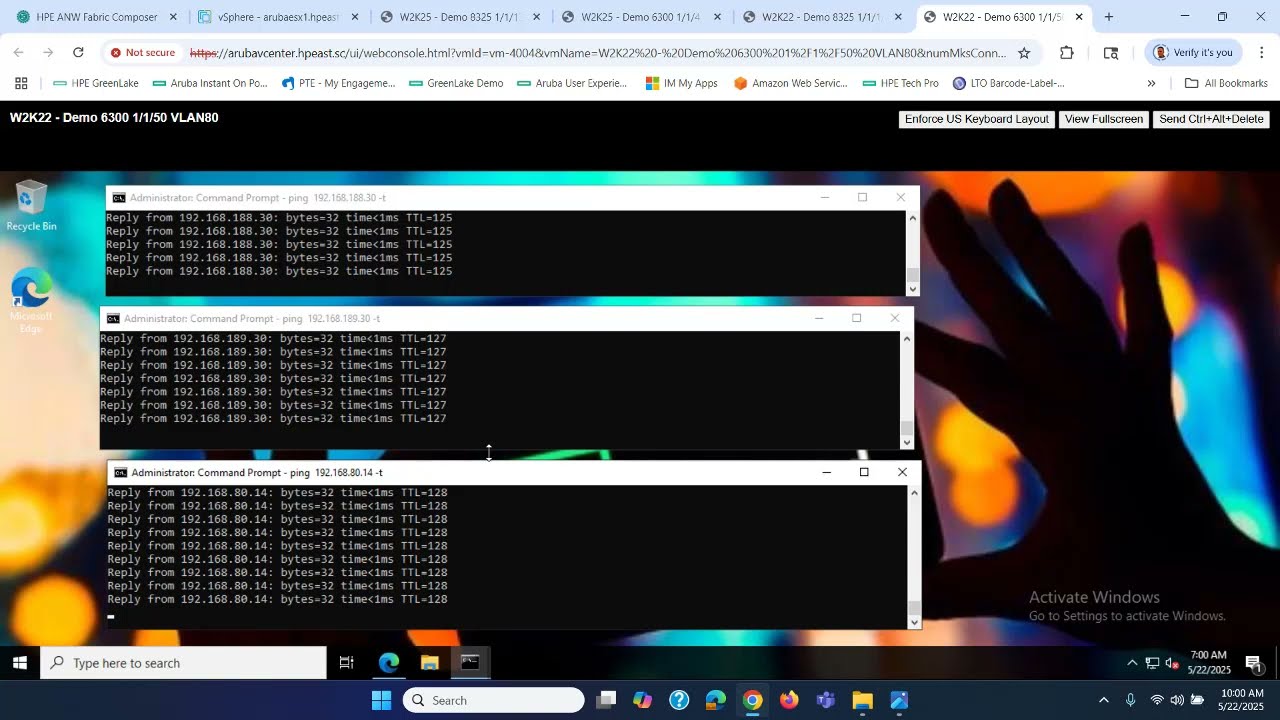The image size is (1280, 720).
Task: Reload the current page
Action: (78, 53)
